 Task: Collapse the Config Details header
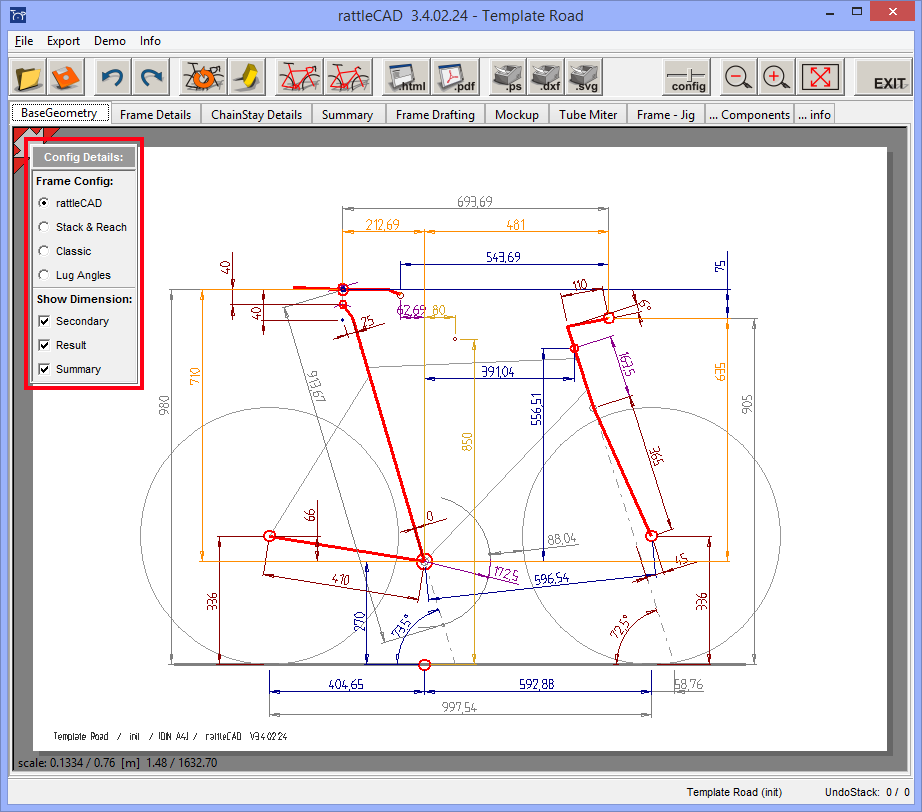point(83,157)
